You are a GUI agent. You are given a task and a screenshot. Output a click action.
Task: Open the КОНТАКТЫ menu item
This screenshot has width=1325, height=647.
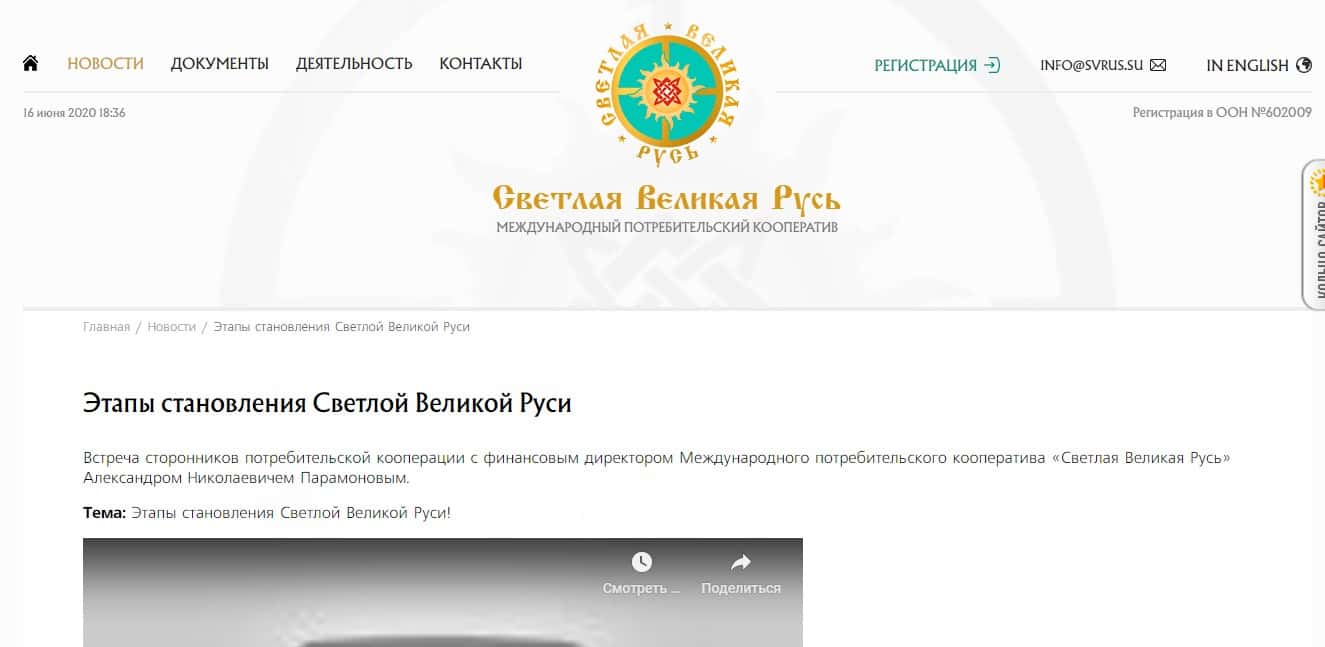[481, 64]
